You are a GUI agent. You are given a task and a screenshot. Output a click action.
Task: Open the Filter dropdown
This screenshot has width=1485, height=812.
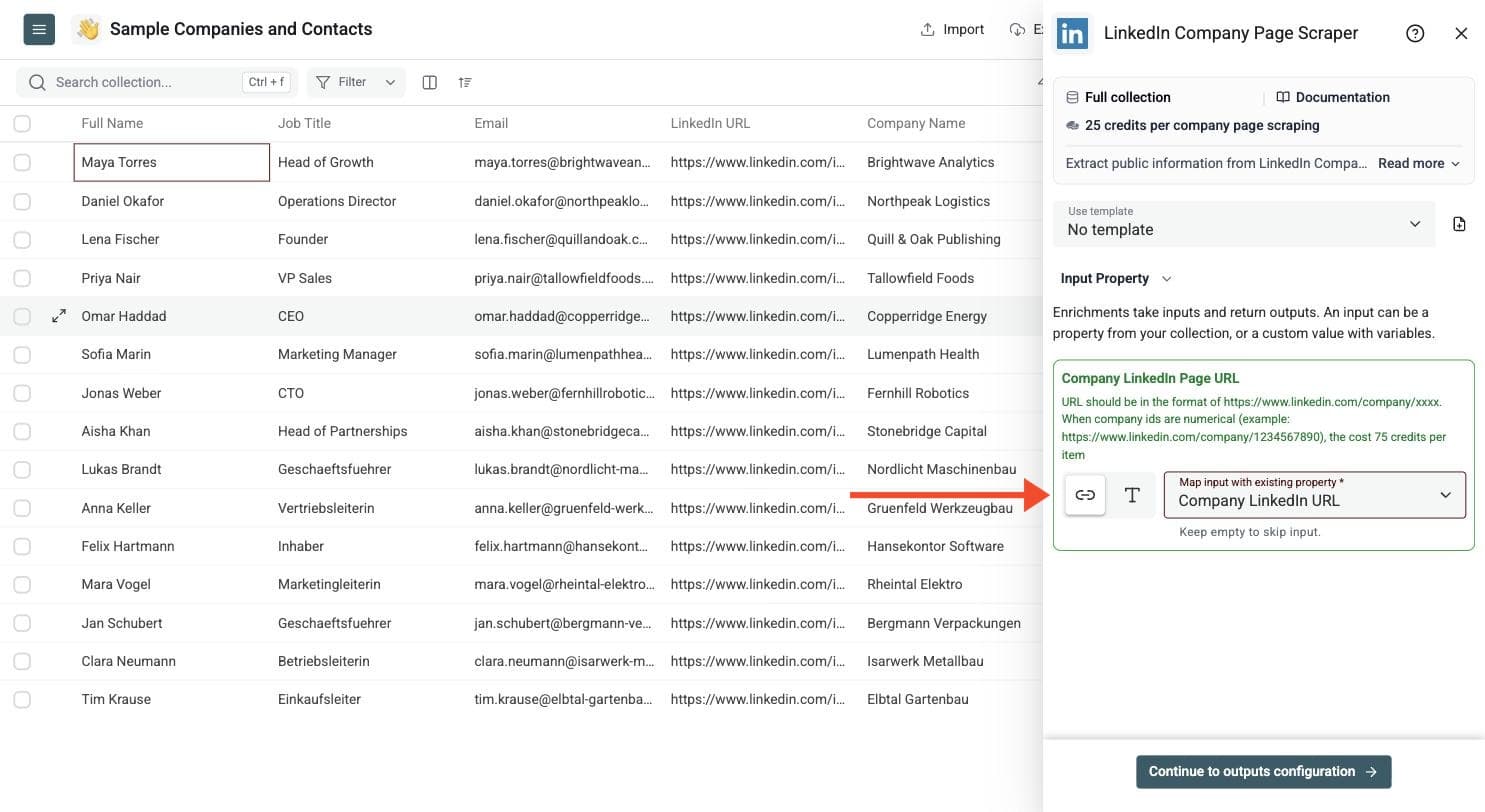[357, 82]
